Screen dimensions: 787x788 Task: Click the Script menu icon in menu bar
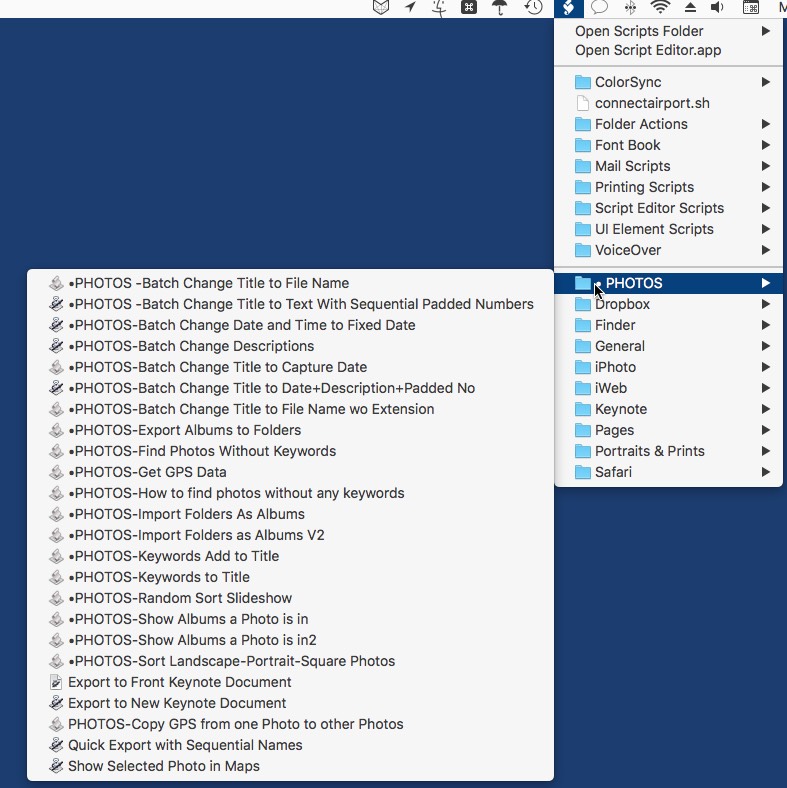click(568, 8)
